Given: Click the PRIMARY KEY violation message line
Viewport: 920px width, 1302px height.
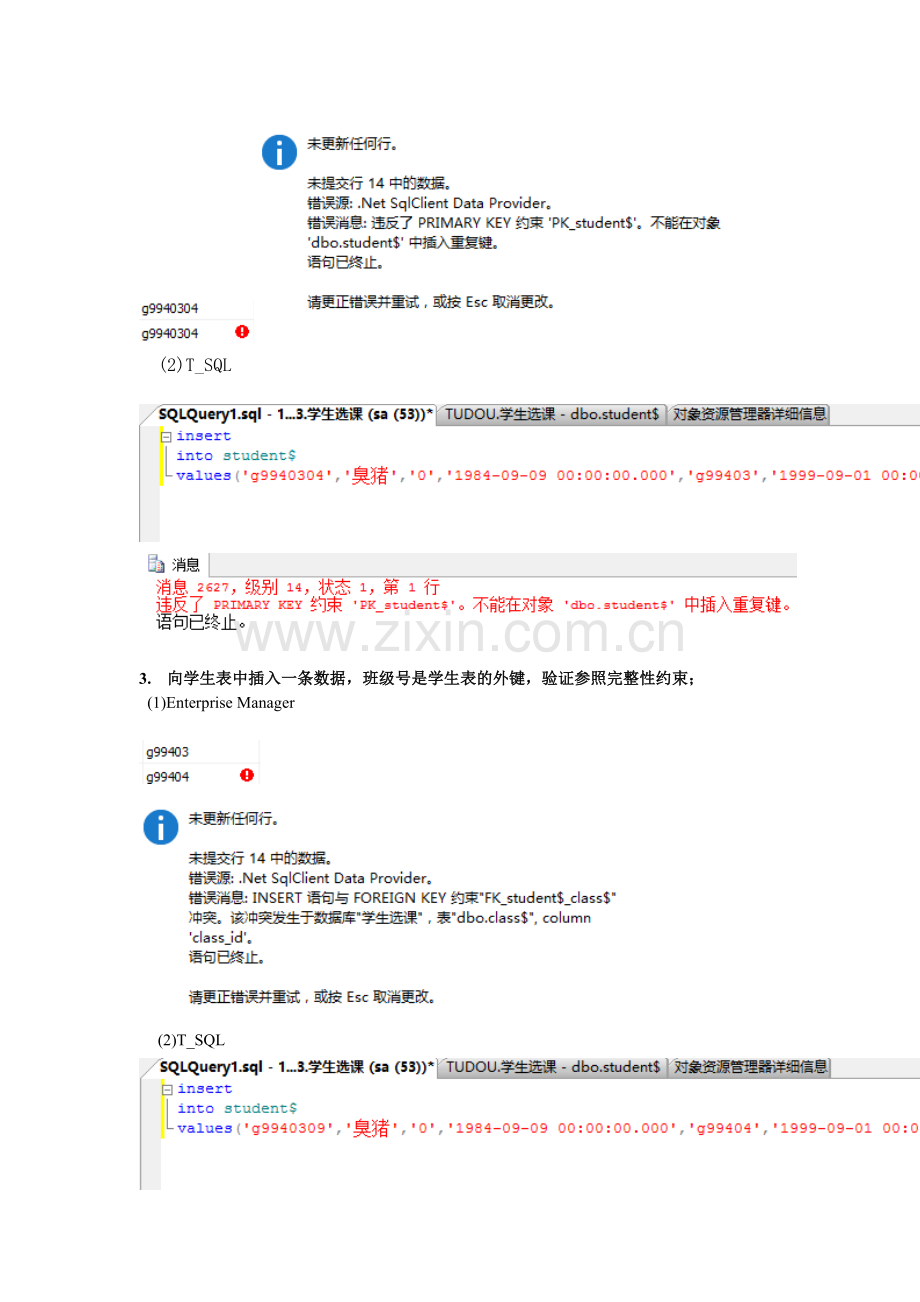Looking at the screenshot, I should [x=474, y=605].
